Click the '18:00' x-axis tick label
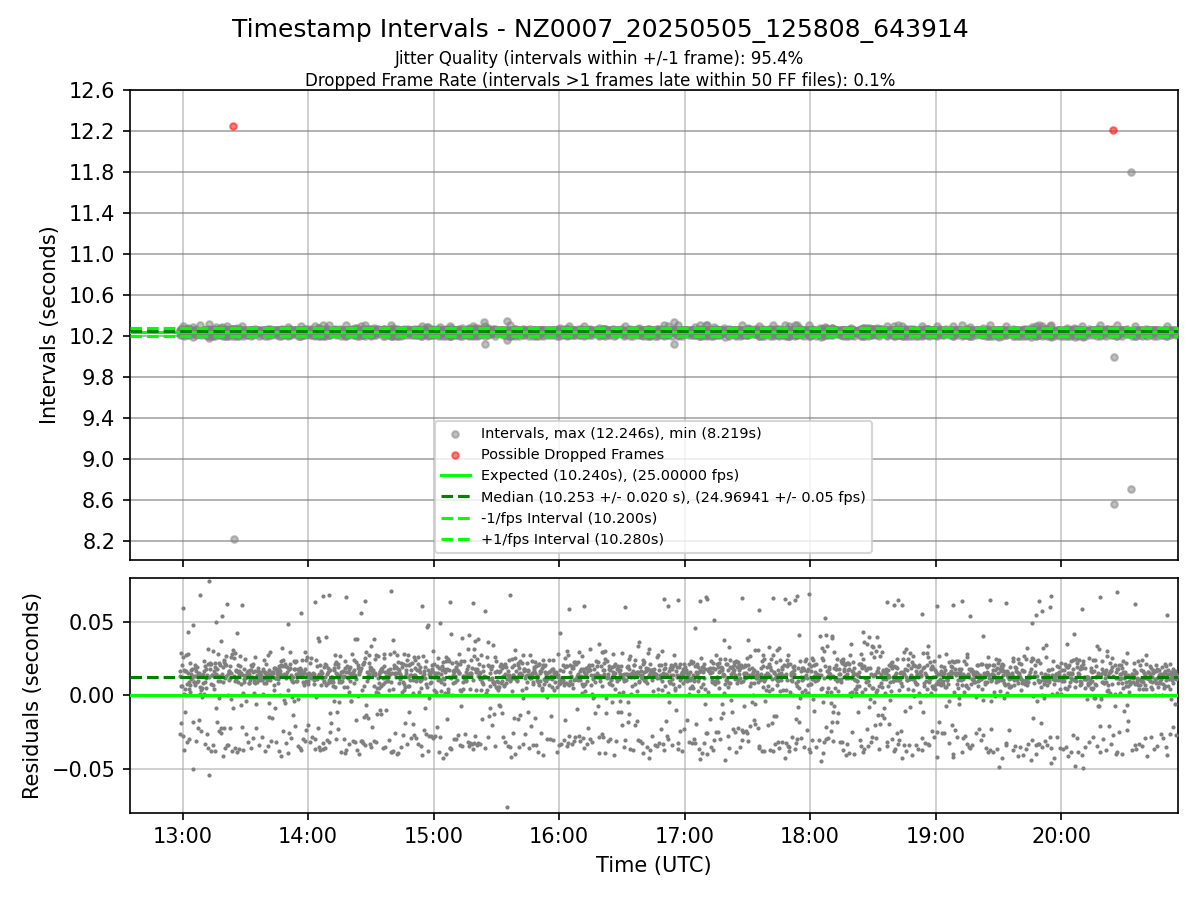This screenshot has height=900, width=1200. pyautogui.click(x=810, y=834)
